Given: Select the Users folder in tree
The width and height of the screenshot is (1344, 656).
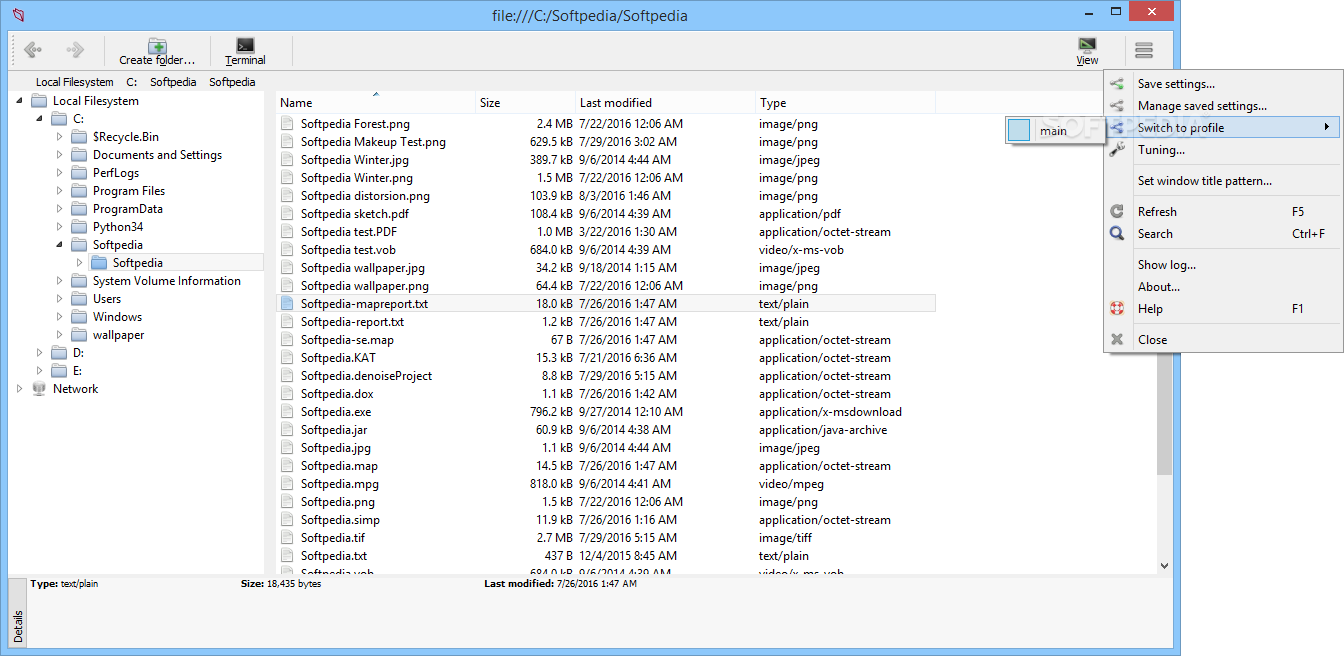Looking at the screenshot, I should (107, 299).
